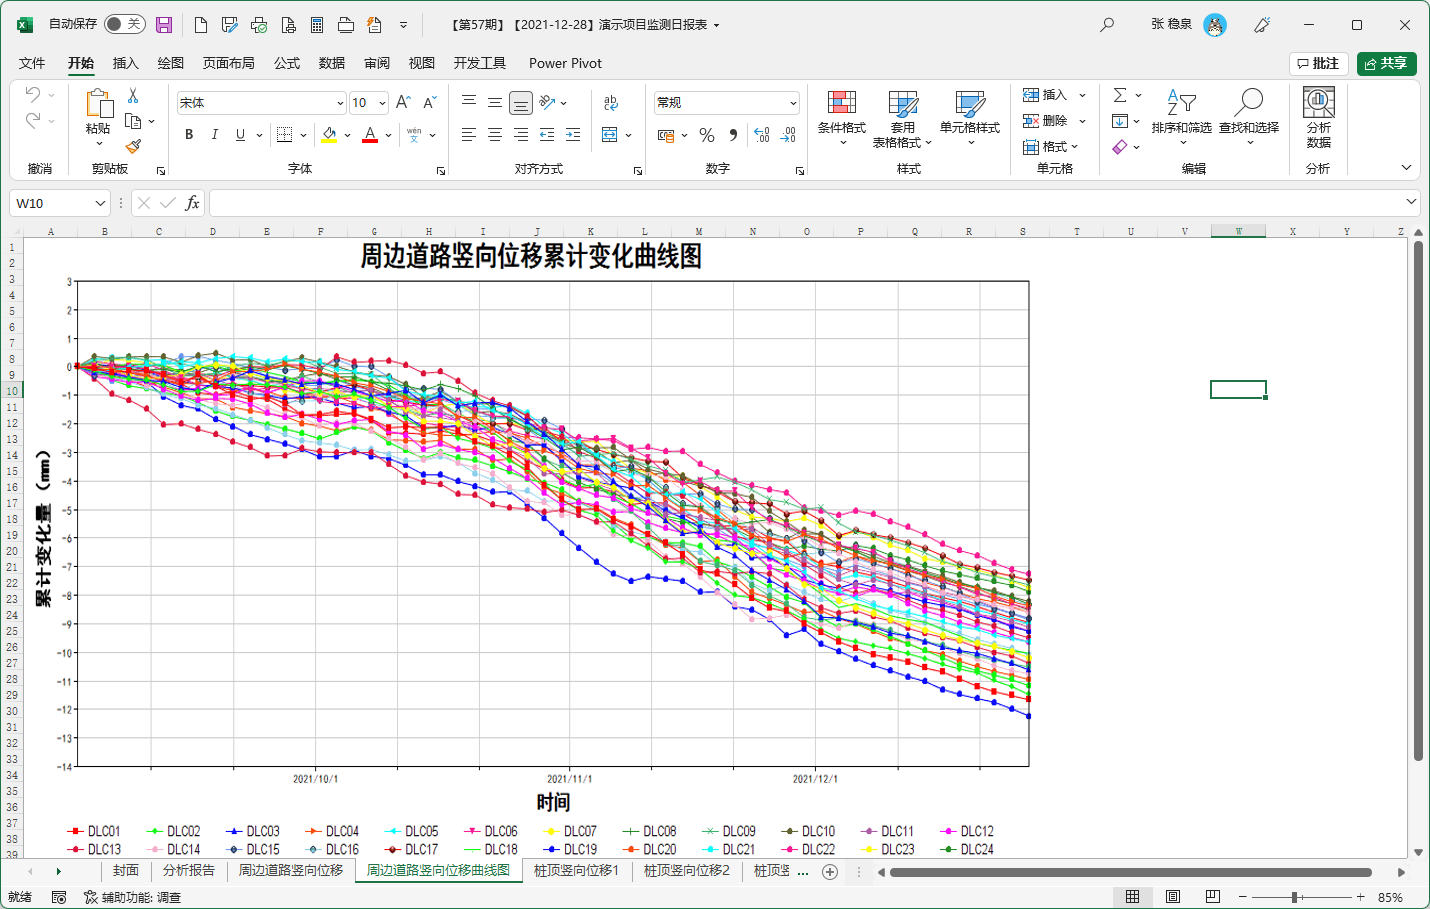Click Merge and Center icon
The image size is (1430, 909).
coord(610,134)
